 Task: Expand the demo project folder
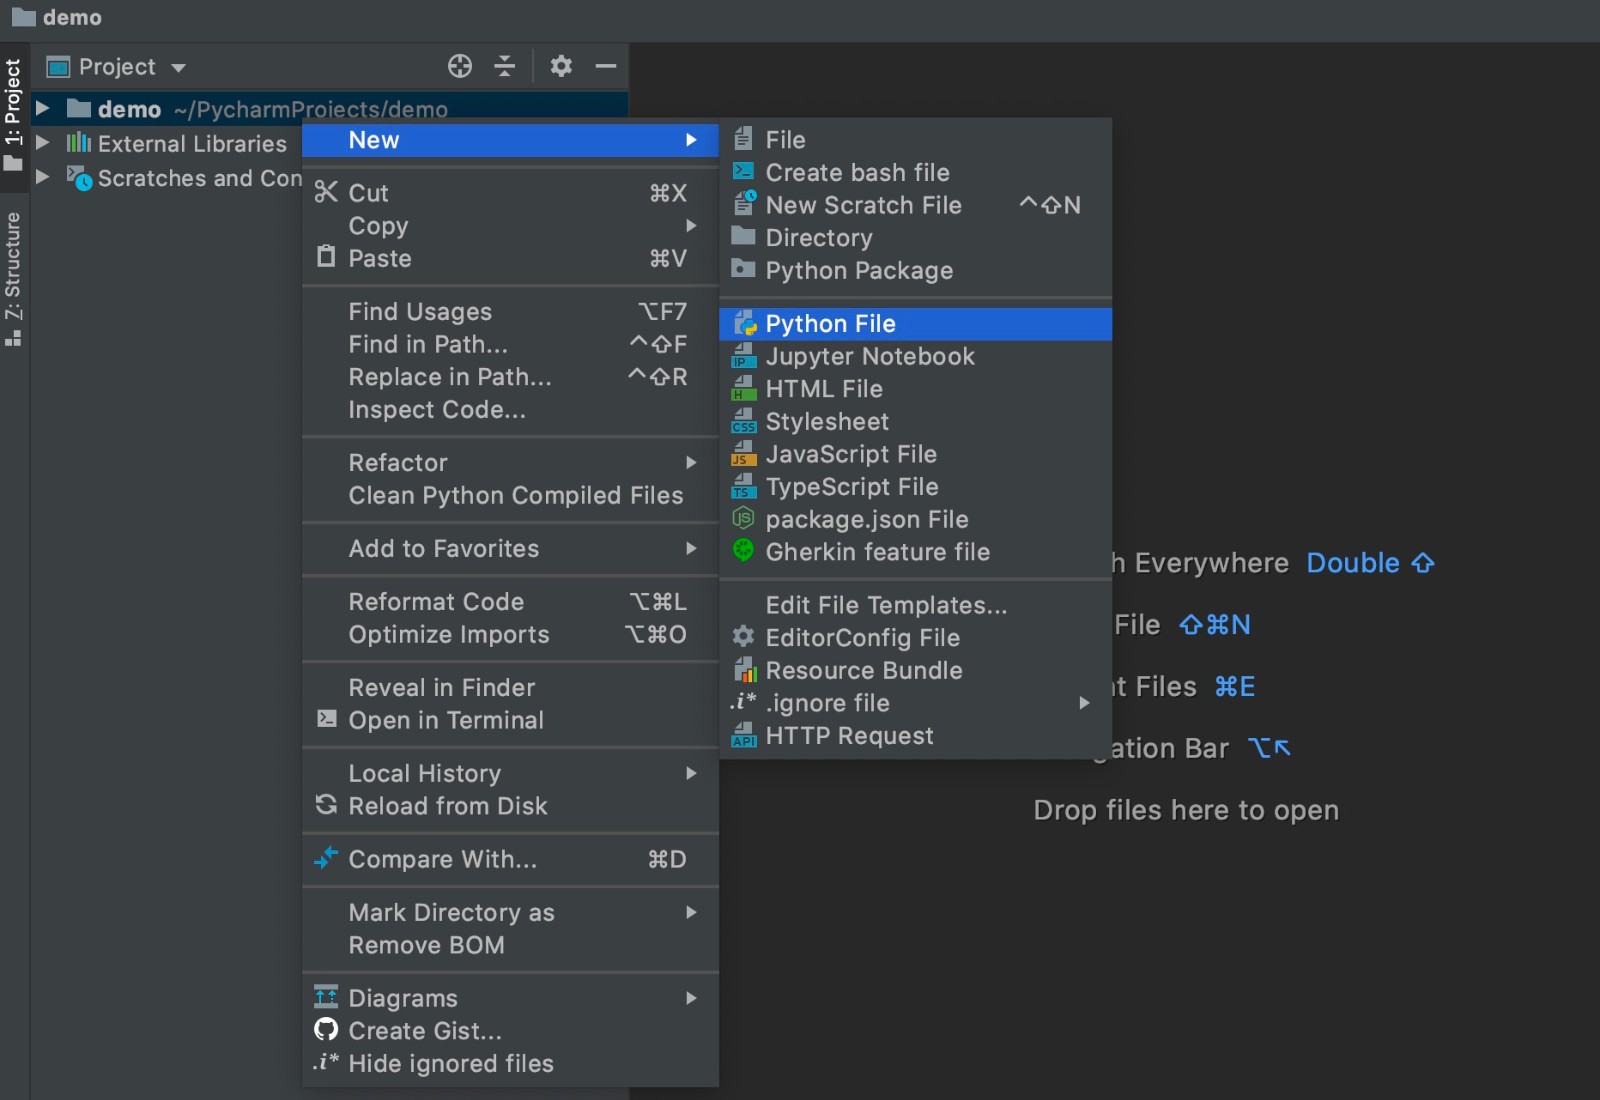pyautogui.click(x=42, y=108)
